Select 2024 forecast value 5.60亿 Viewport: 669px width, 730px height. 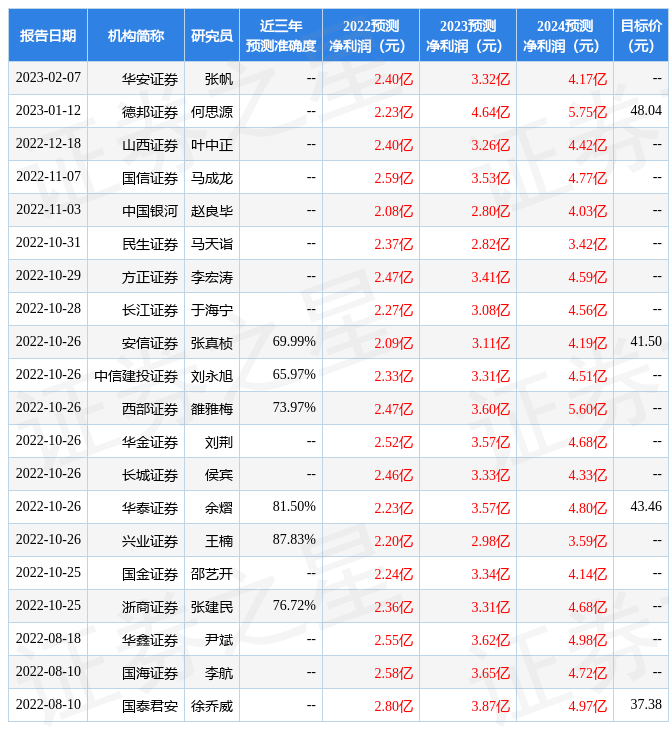(588, 409)
